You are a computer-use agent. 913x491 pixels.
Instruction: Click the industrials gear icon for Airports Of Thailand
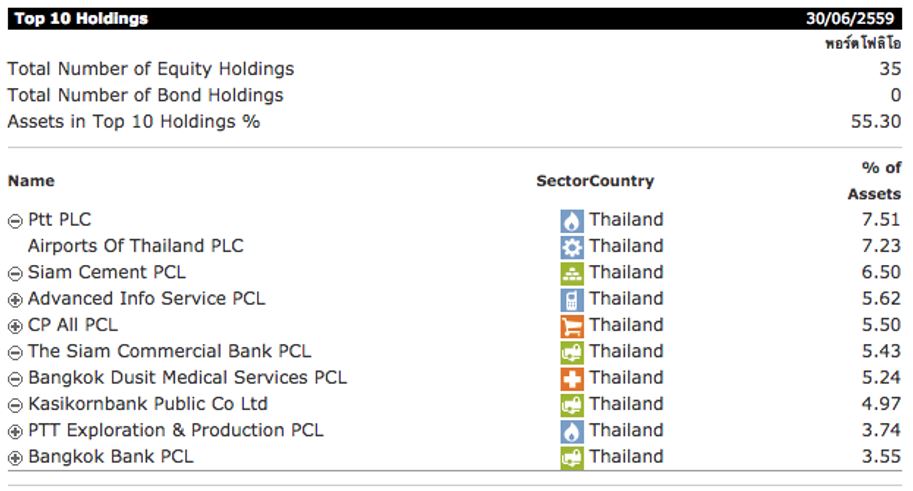(x=572, y=247)
